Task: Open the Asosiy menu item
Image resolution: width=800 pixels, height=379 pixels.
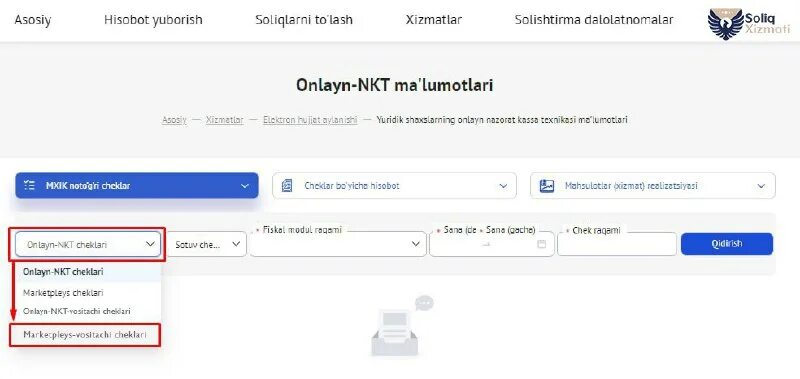Action: 33,20
